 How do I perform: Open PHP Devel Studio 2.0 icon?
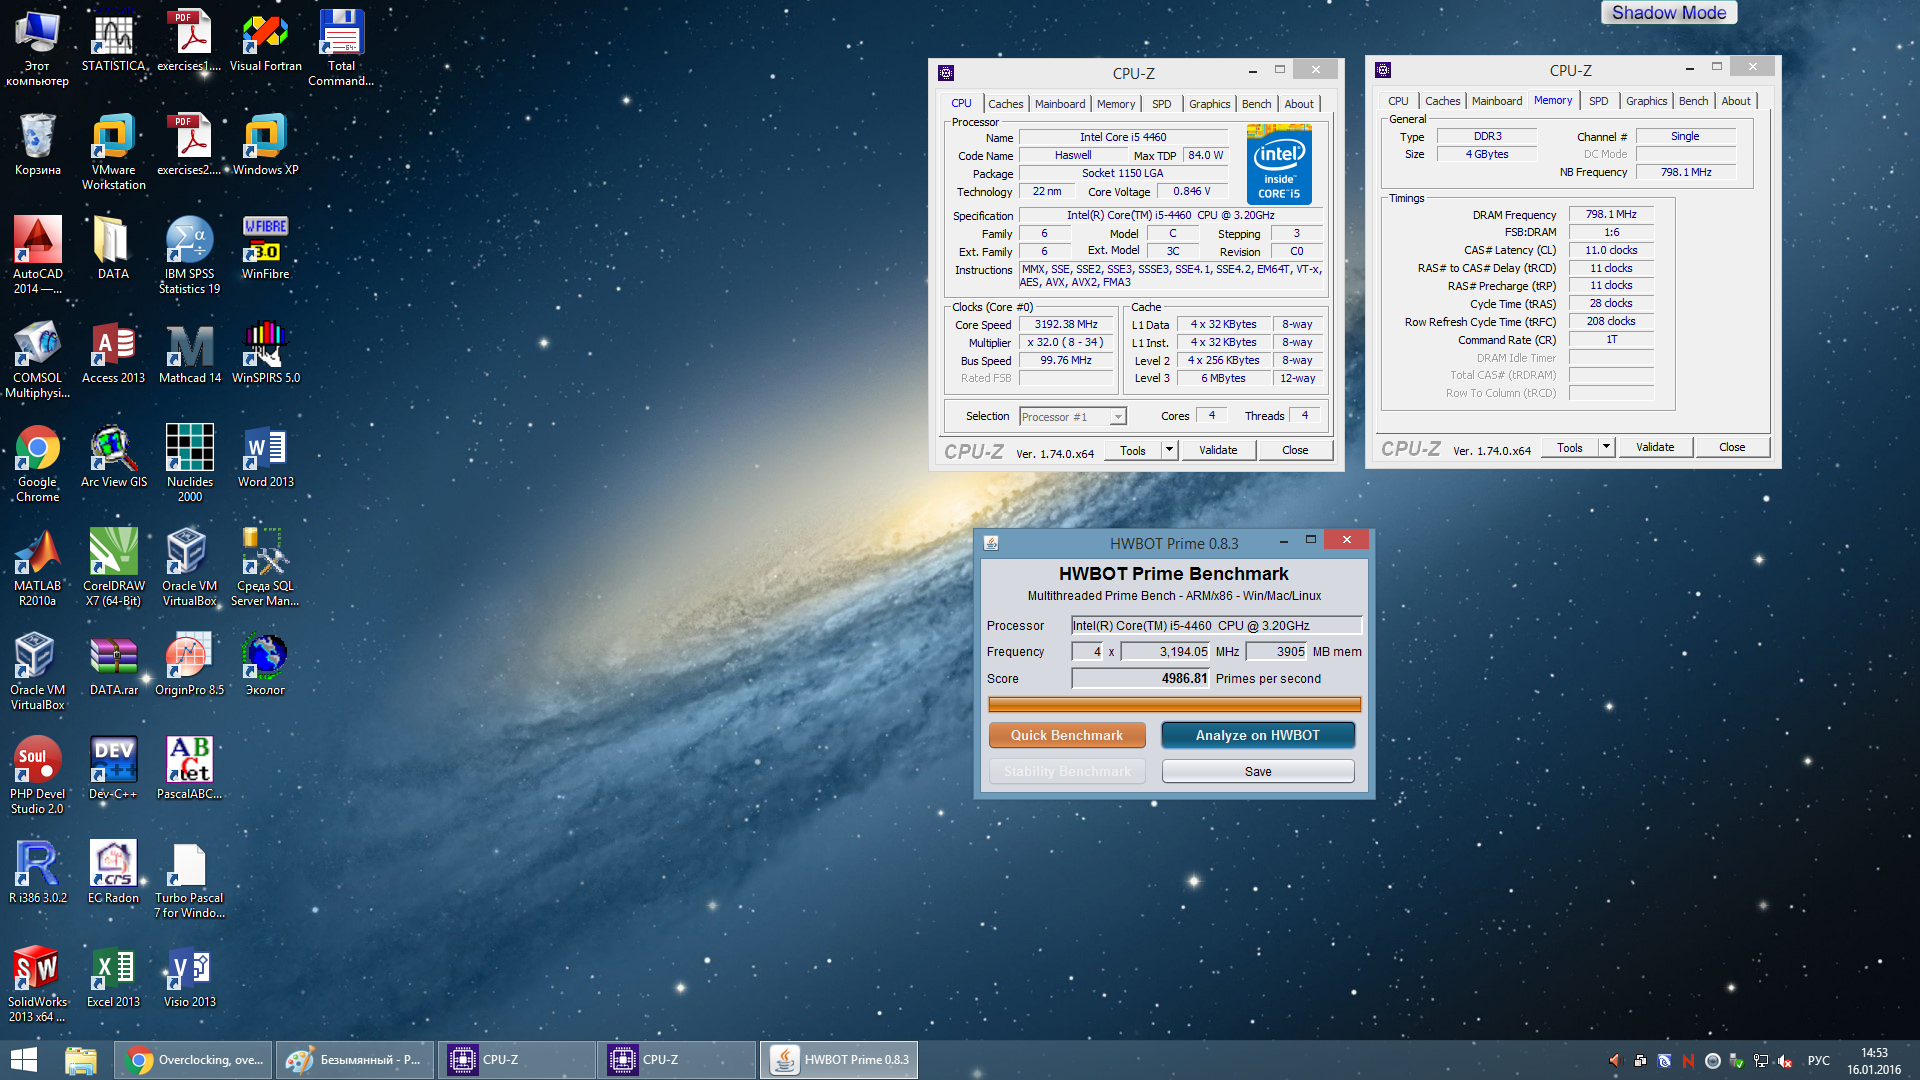point(37,775)
